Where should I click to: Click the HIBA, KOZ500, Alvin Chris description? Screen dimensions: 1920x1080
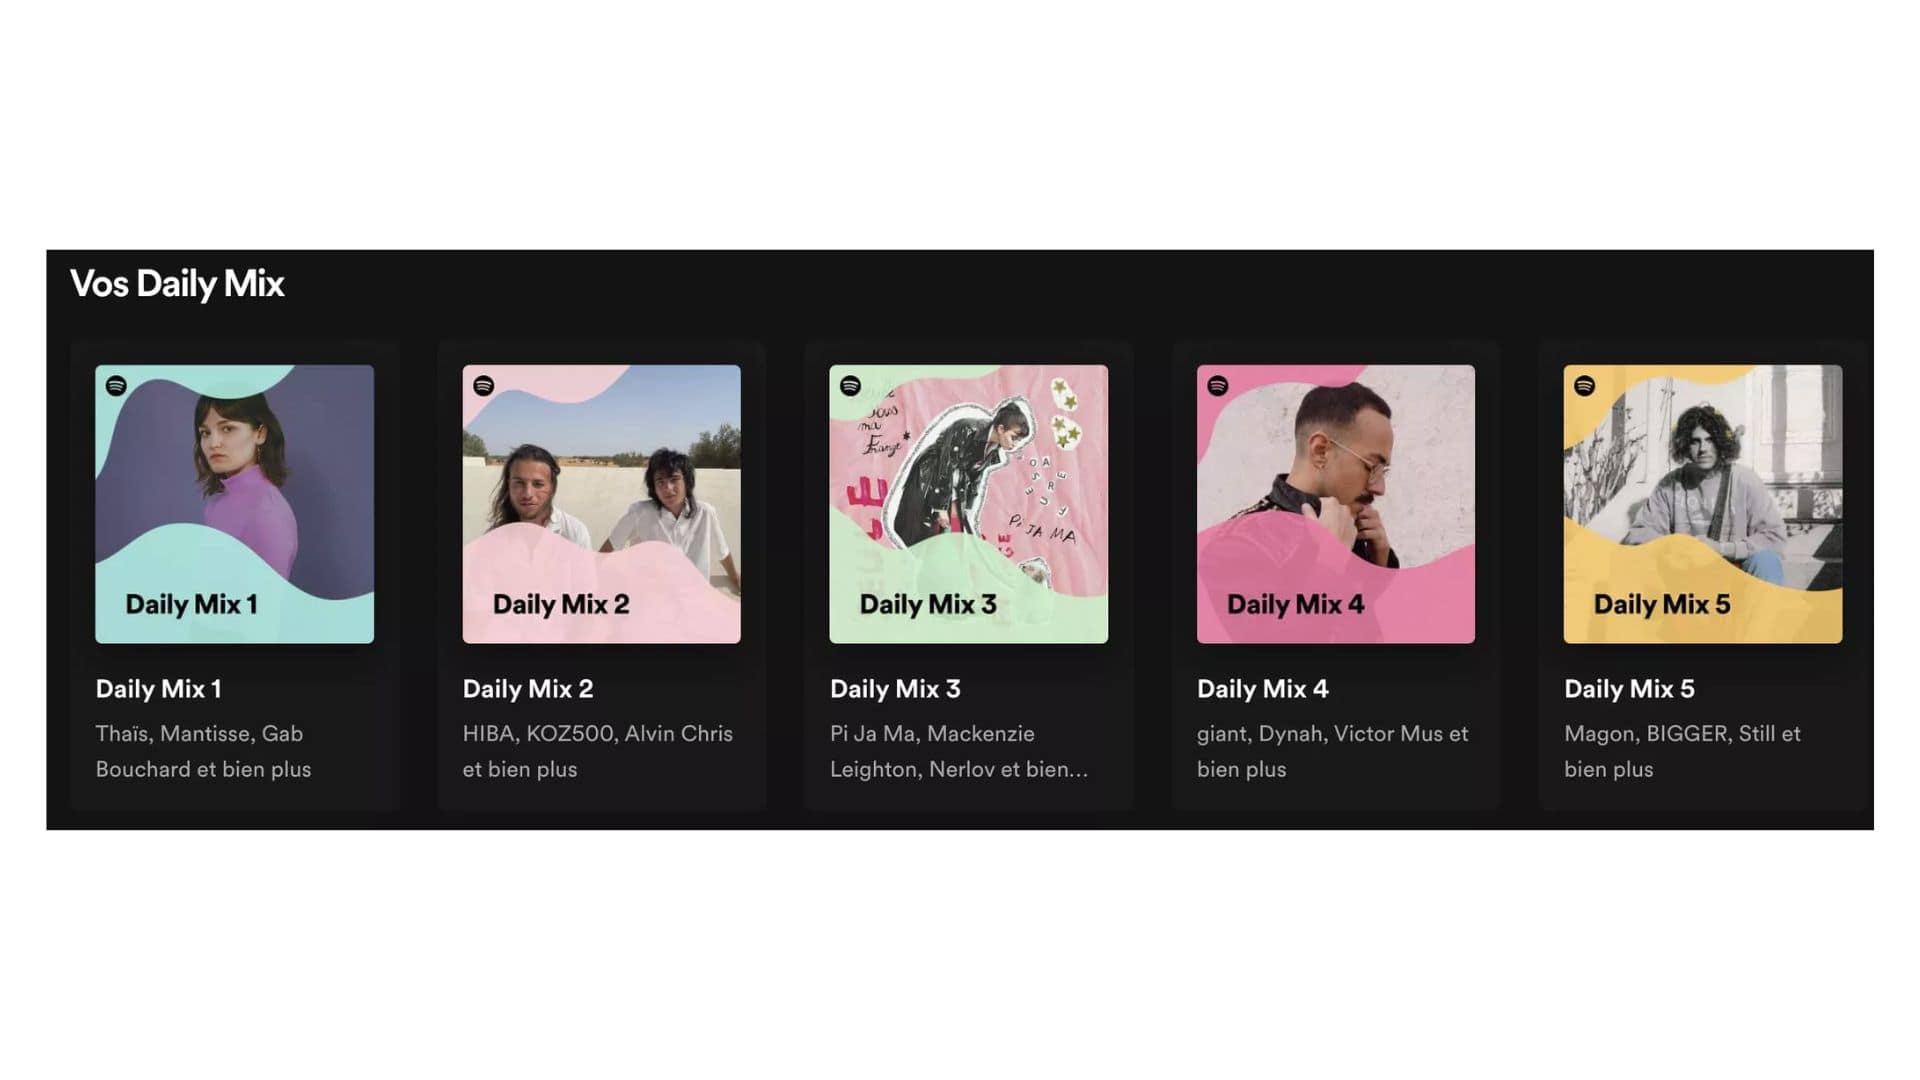(598, 752)
